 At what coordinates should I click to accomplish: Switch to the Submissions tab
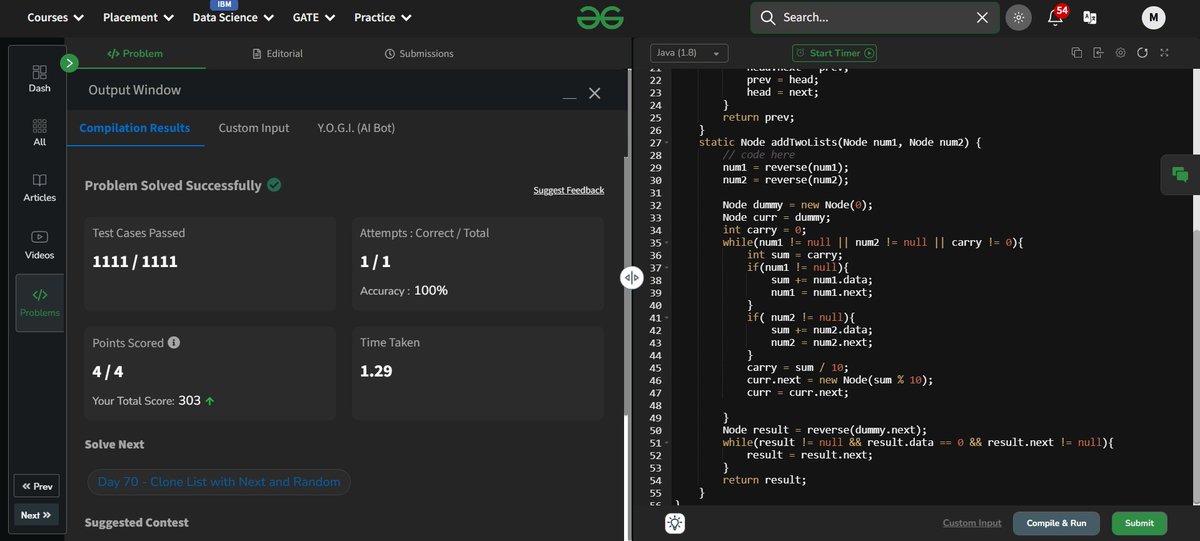pyautogui.click(x=419, y=53)
